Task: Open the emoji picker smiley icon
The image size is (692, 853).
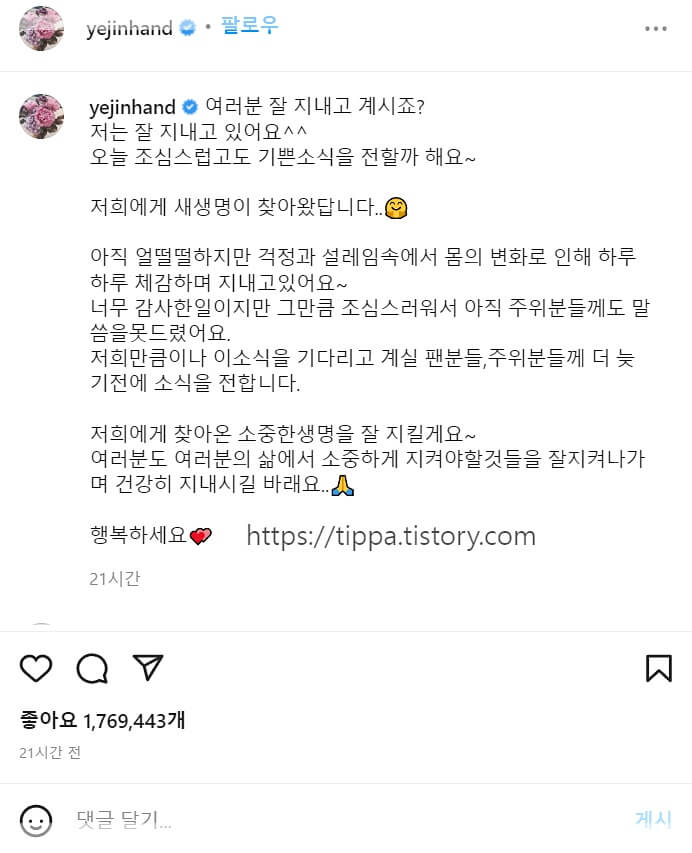Action: click(x=36, y=820)
